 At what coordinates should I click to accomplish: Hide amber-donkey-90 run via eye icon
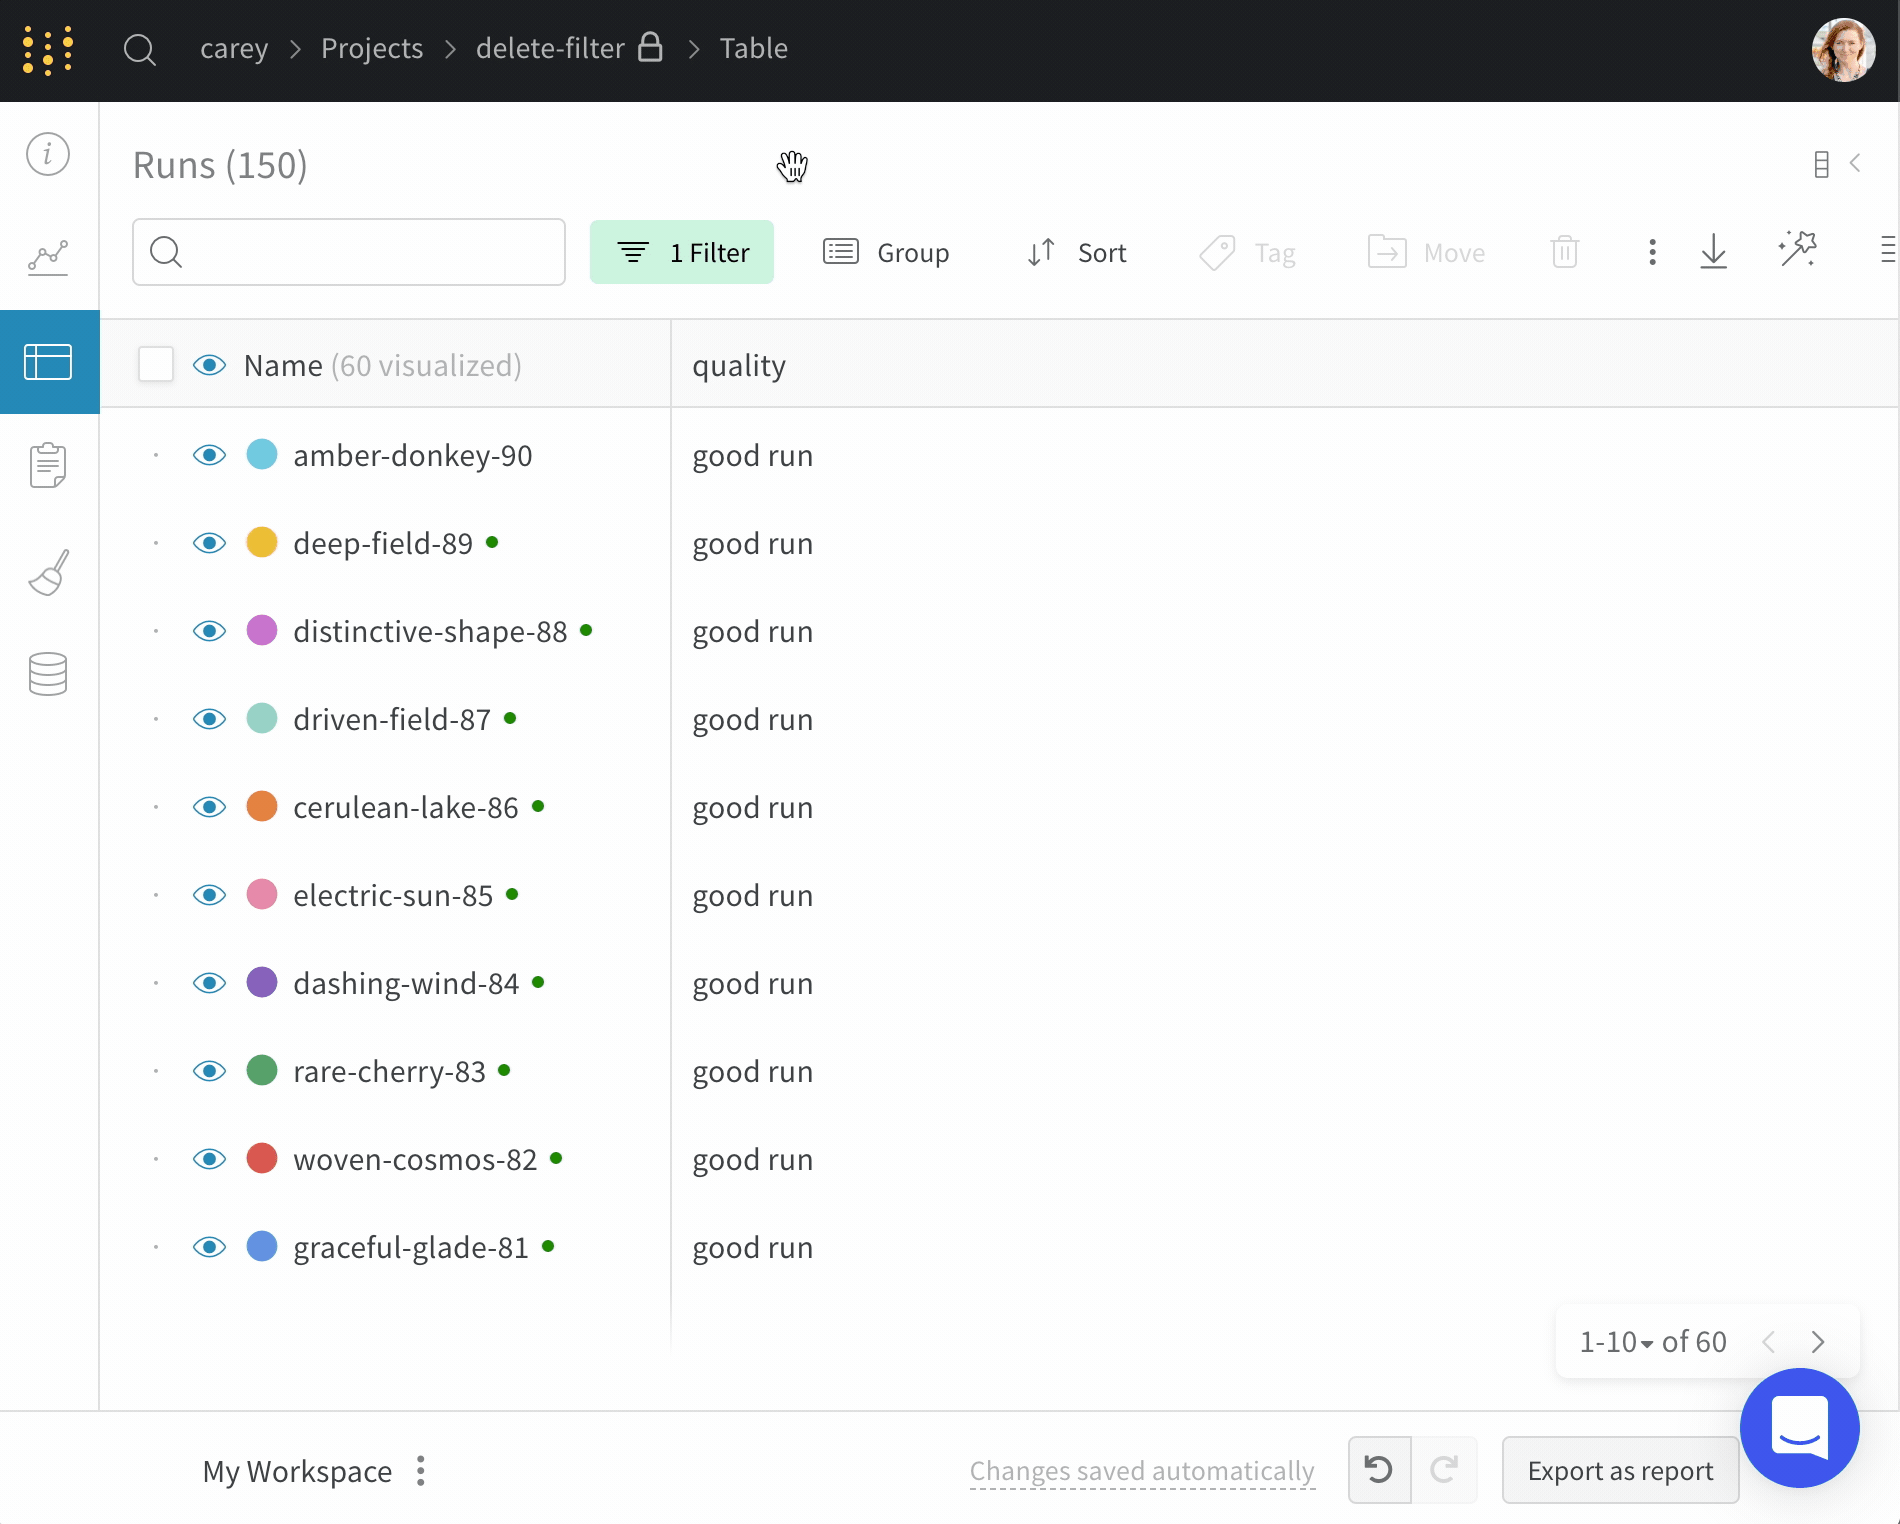pos(209,455)
